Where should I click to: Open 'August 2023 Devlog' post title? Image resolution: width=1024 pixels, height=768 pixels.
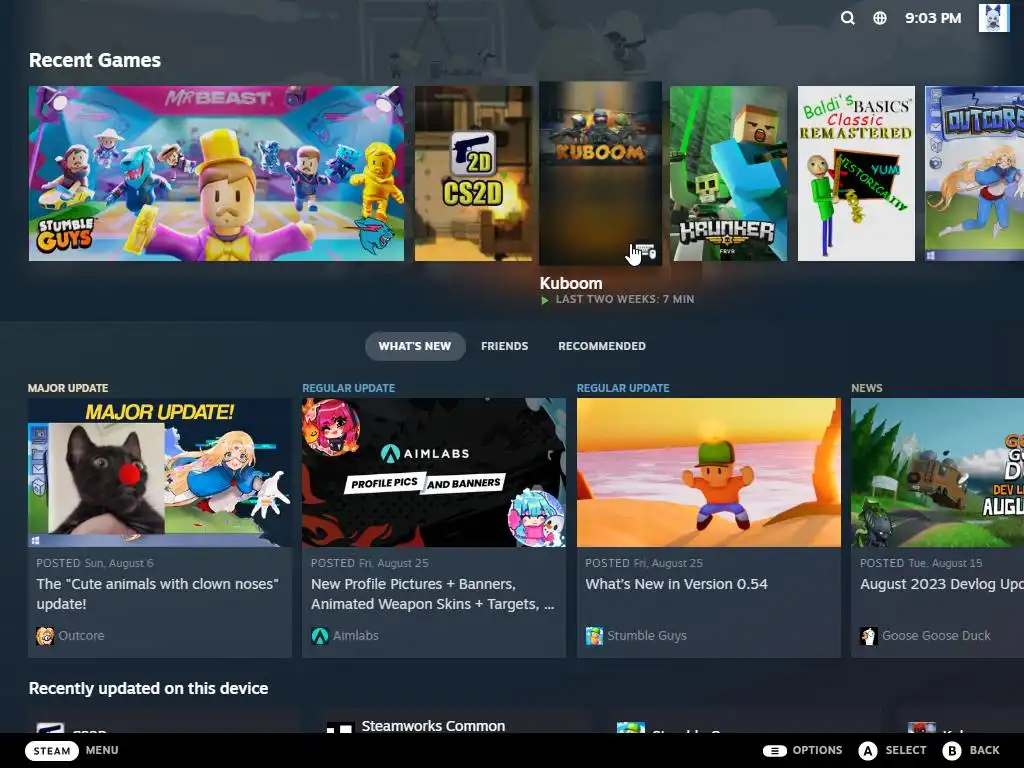coord(942,584)
